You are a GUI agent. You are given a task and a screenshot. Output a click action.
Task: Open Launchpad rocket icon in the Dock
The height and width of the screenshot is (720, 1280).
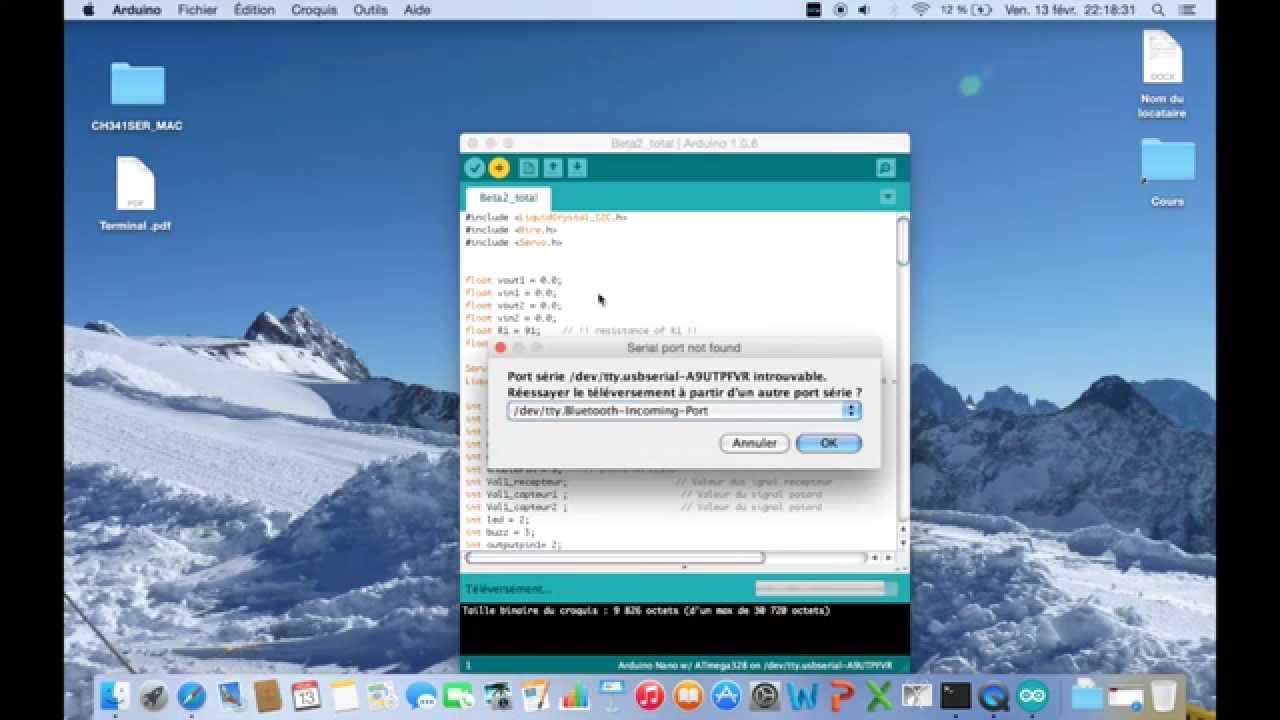click(154, 695)
